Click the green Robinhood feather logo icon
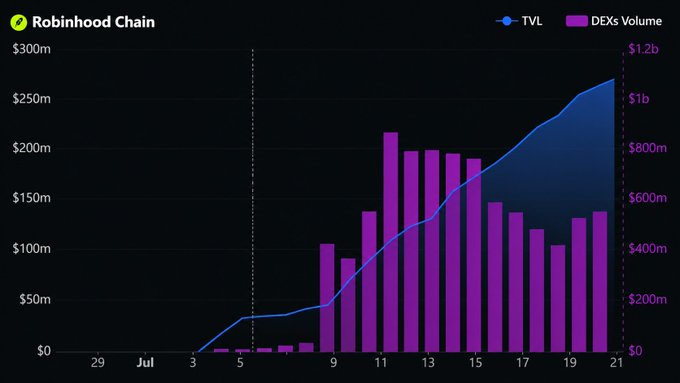 point(19,22)
